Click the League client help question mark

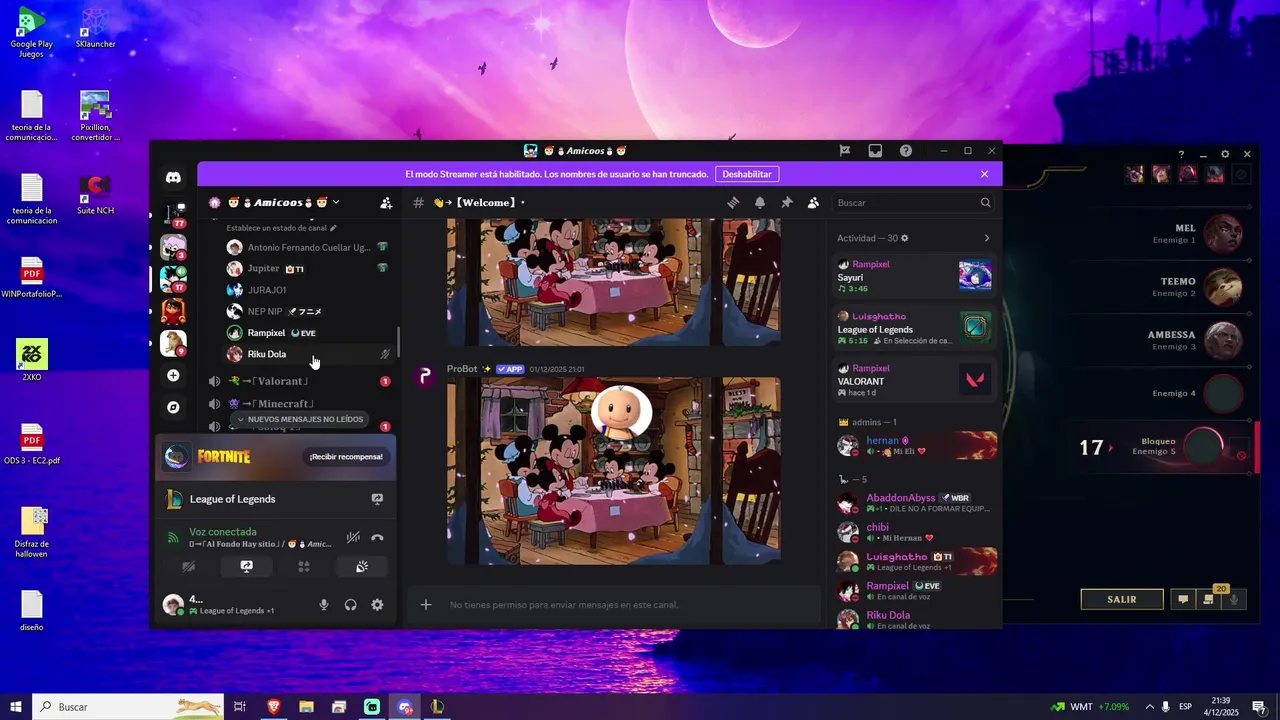(x=1181, y=154)
